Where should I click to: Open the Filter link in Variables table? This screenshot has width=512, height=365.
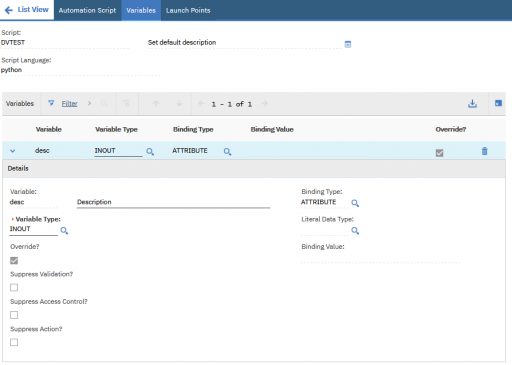(69, 104)
